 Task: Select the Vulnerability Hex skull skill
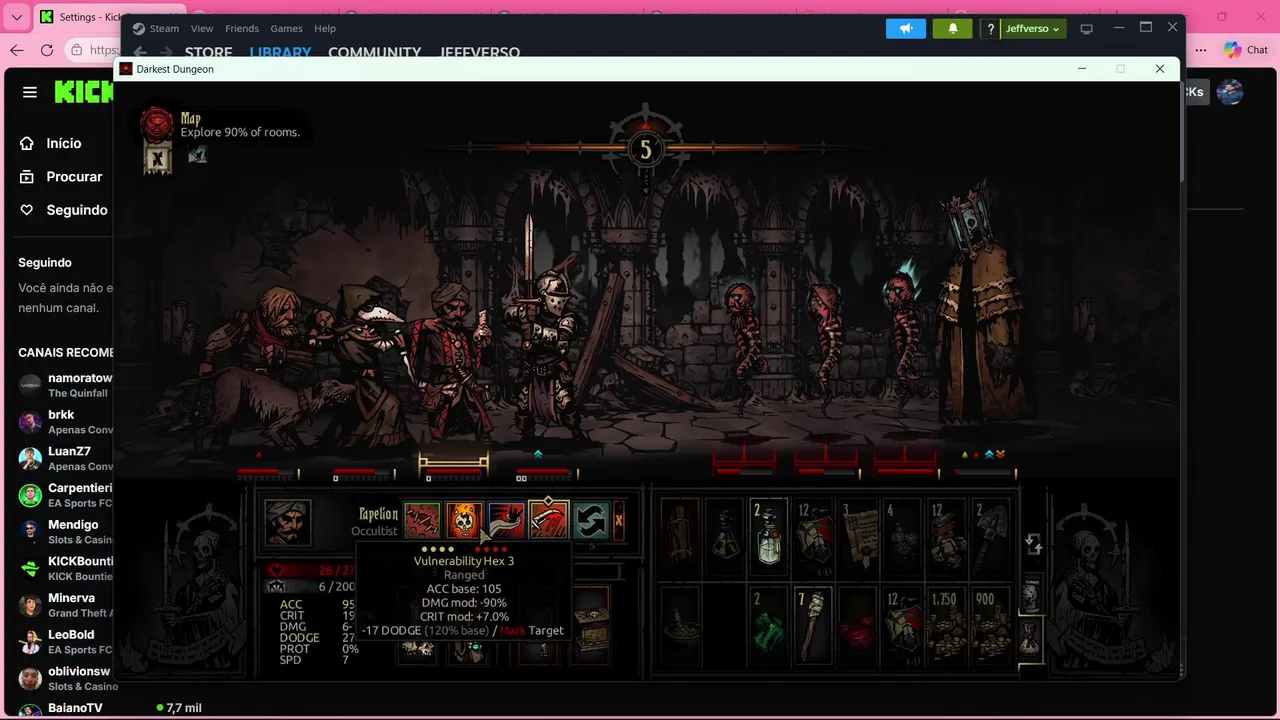pos(464,521)
